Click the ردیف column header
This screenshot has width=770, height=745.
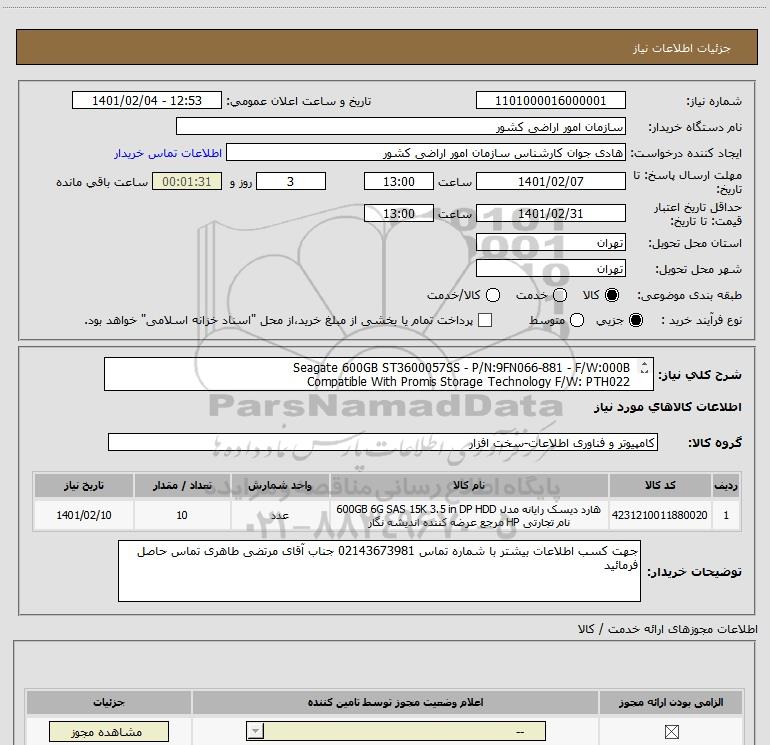tap(726, 486)
